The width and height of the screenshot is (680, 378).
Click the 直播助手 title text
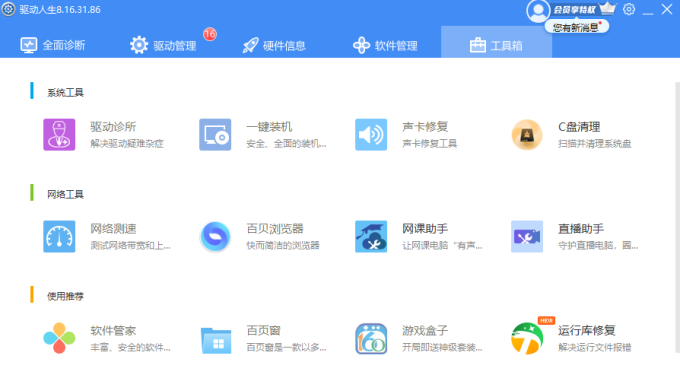[581, 229]
